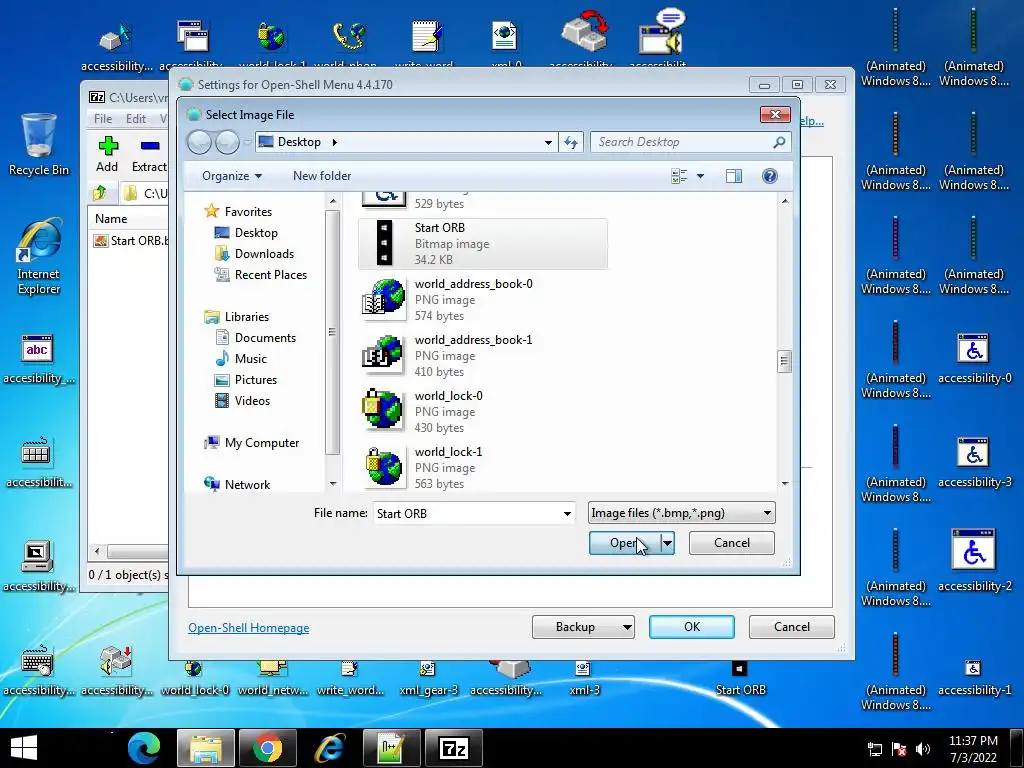The image size is (1024, 768).
Task: Click Add in 7-Zip window
Action: click(x=107, y=155)
